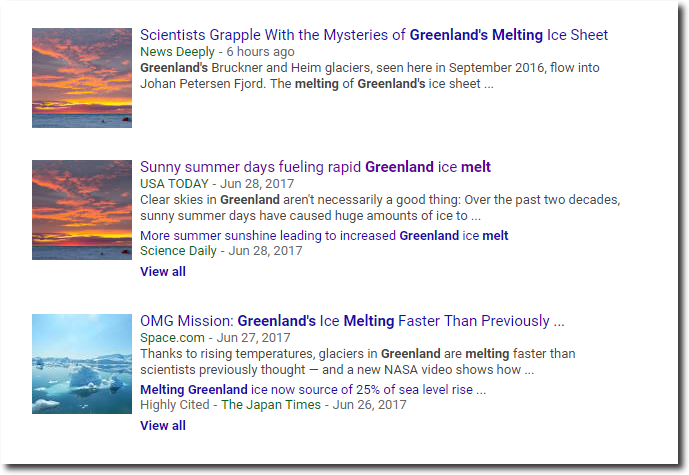Click the News Deeply source name
The width and height of the screenshot is (689, 475).
tap(177, 52)
